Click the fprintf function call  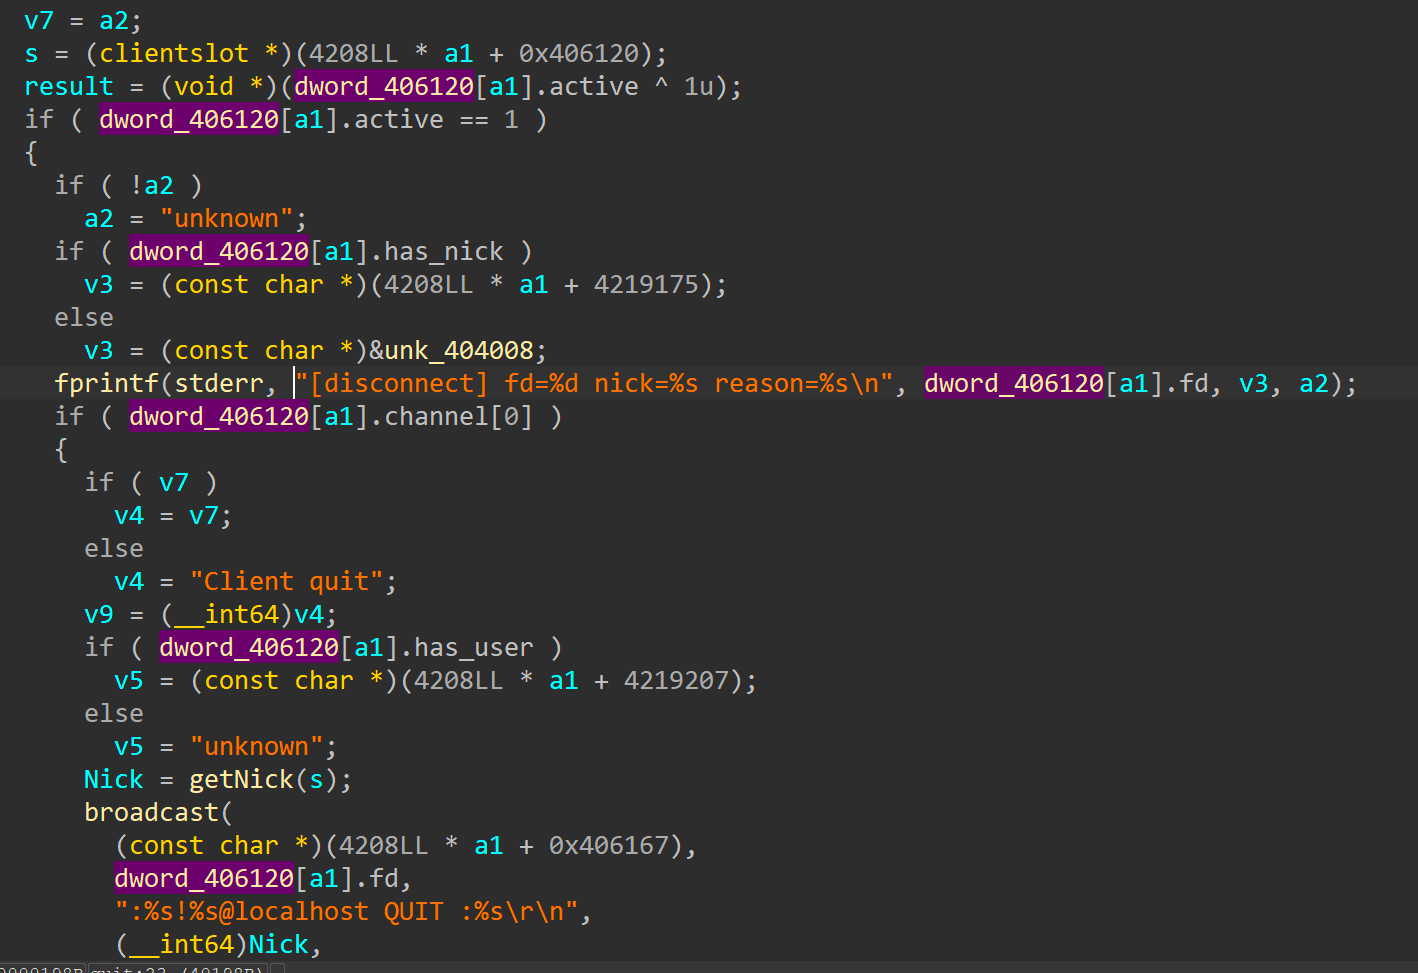point(107,383)
